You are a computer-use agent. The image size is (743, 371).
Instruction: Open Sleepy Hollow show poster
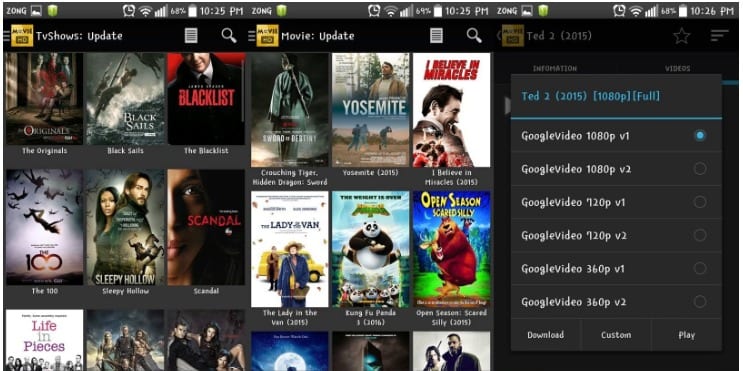click(126, 227)
